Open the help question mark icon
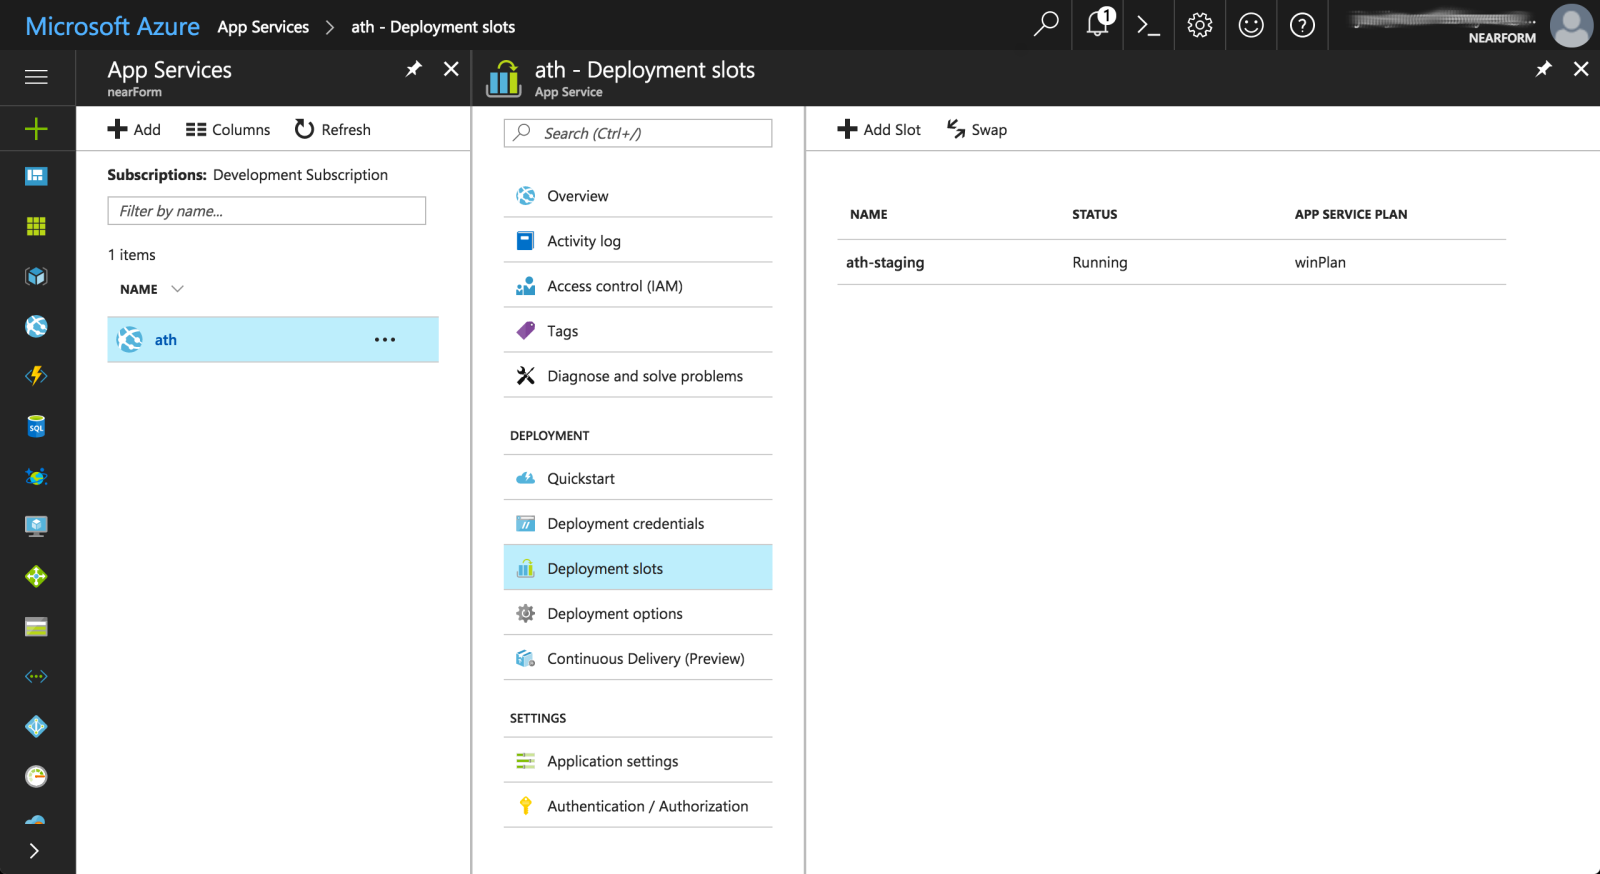 tap(1302, 25)
